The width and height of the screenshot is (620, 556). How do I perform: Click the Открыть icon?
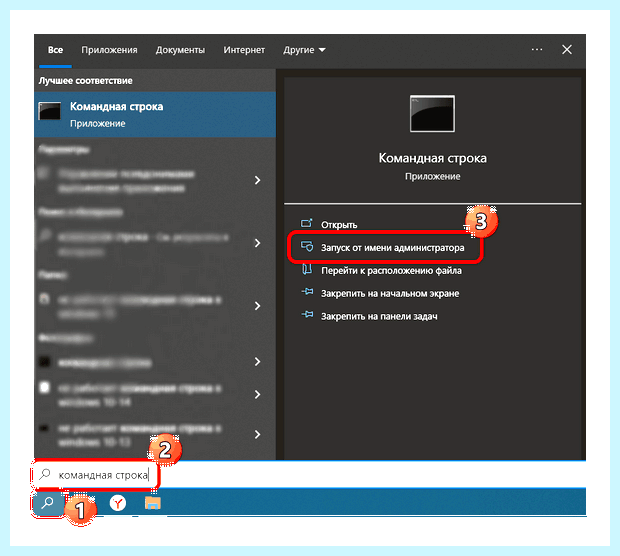tap(307, 223)
